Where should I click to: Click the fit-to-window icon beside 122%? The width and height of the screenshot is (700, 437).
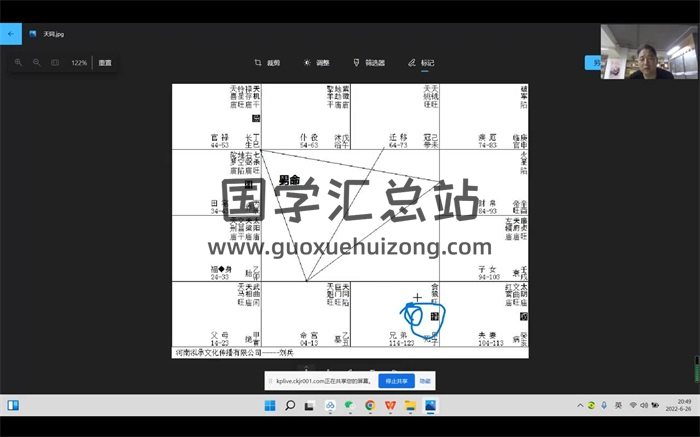(55, 62)
